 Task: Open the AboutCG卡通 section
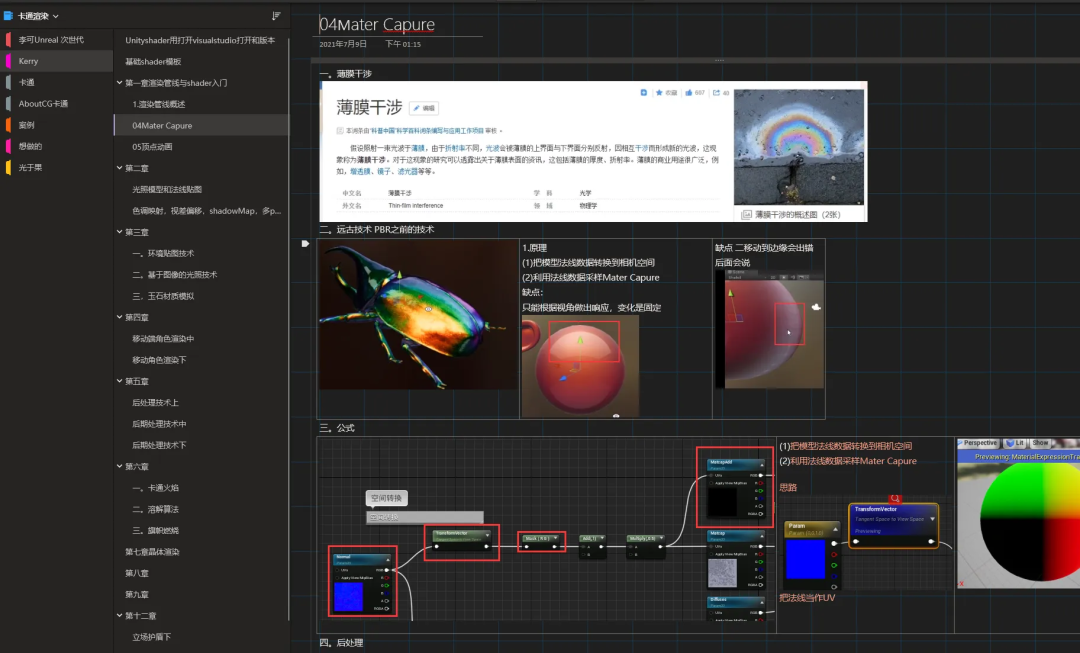56,104
